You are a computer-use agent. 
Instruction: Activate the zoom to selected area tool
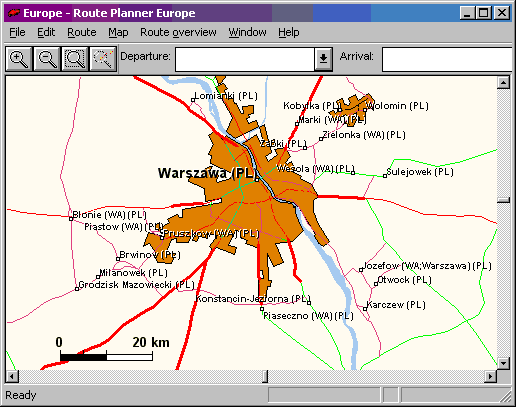coord(75,59)
